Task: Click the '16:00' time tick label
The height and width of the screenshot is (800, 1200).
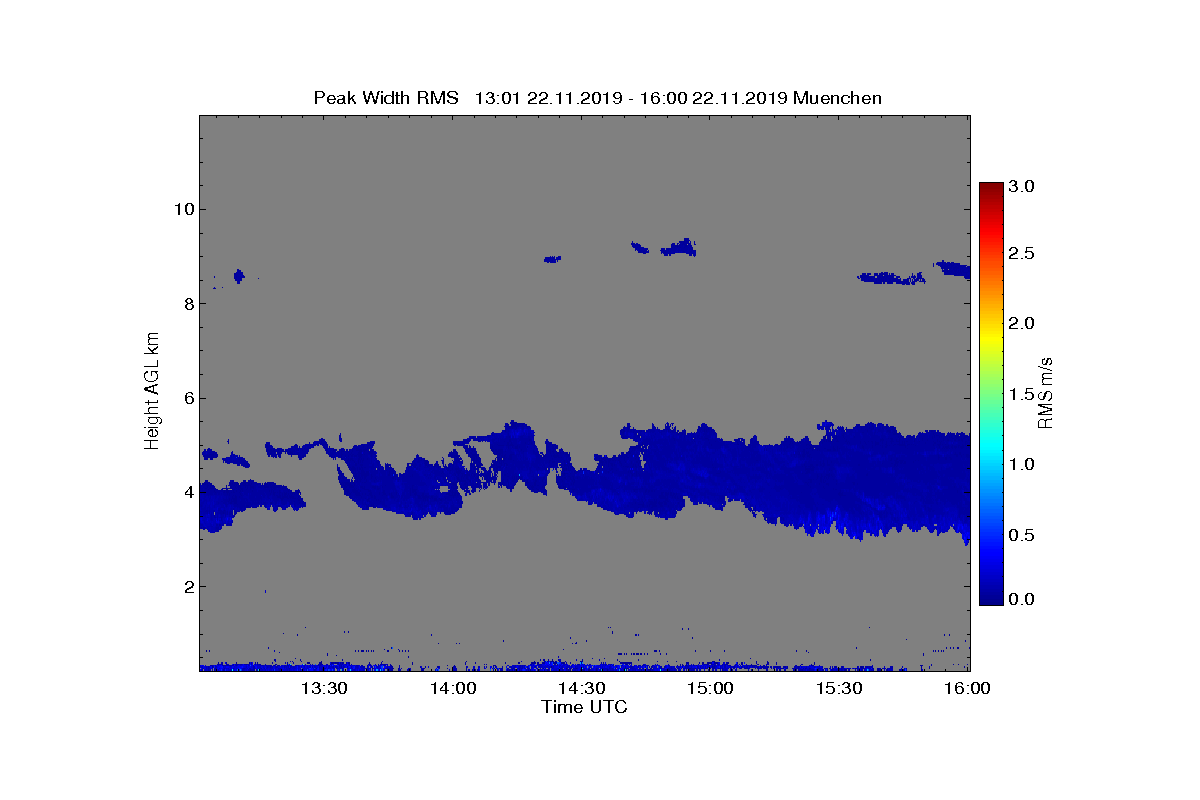Action: (968, 689)
